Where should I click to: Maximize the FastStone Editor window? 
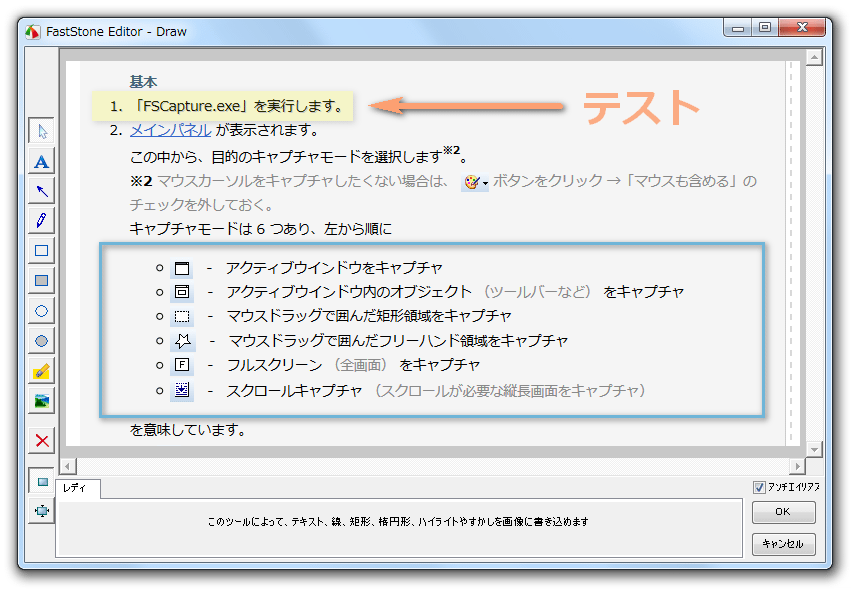tap(765, 27)
